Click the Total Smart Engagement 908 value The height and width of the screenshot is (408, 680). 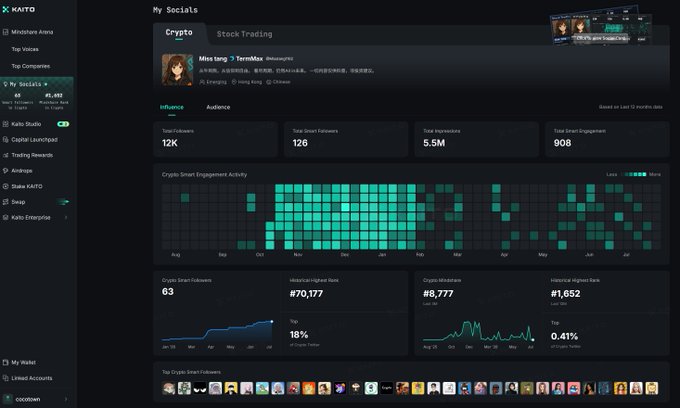coord(562,143)
